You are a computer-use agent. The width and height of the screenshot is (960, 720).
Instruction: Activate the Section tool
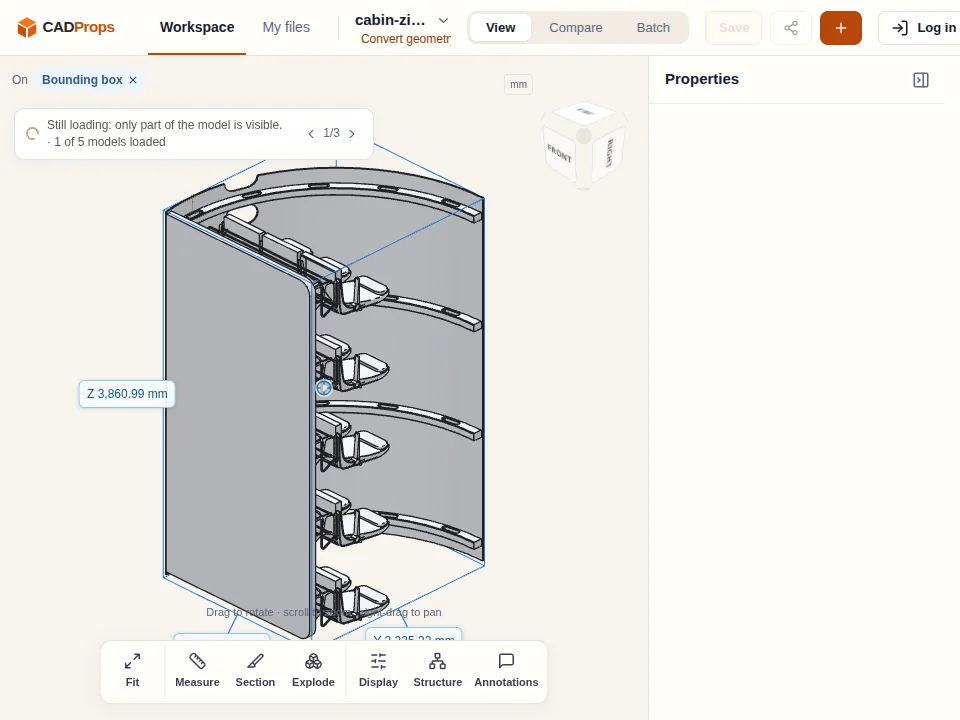(255, 670)
